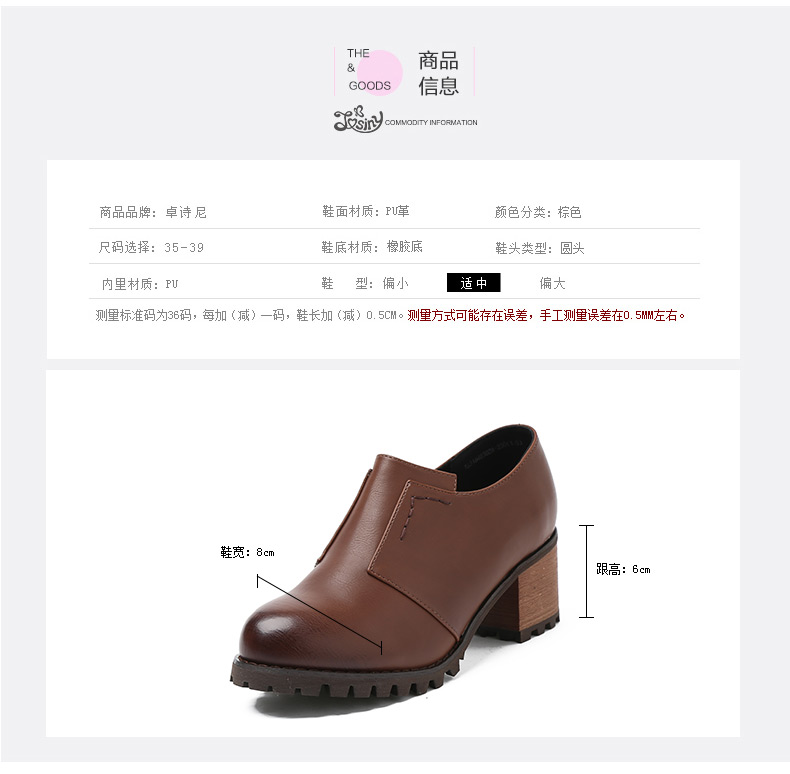
Task: Click the Josiny brand logo
Action: click(358, 119)
